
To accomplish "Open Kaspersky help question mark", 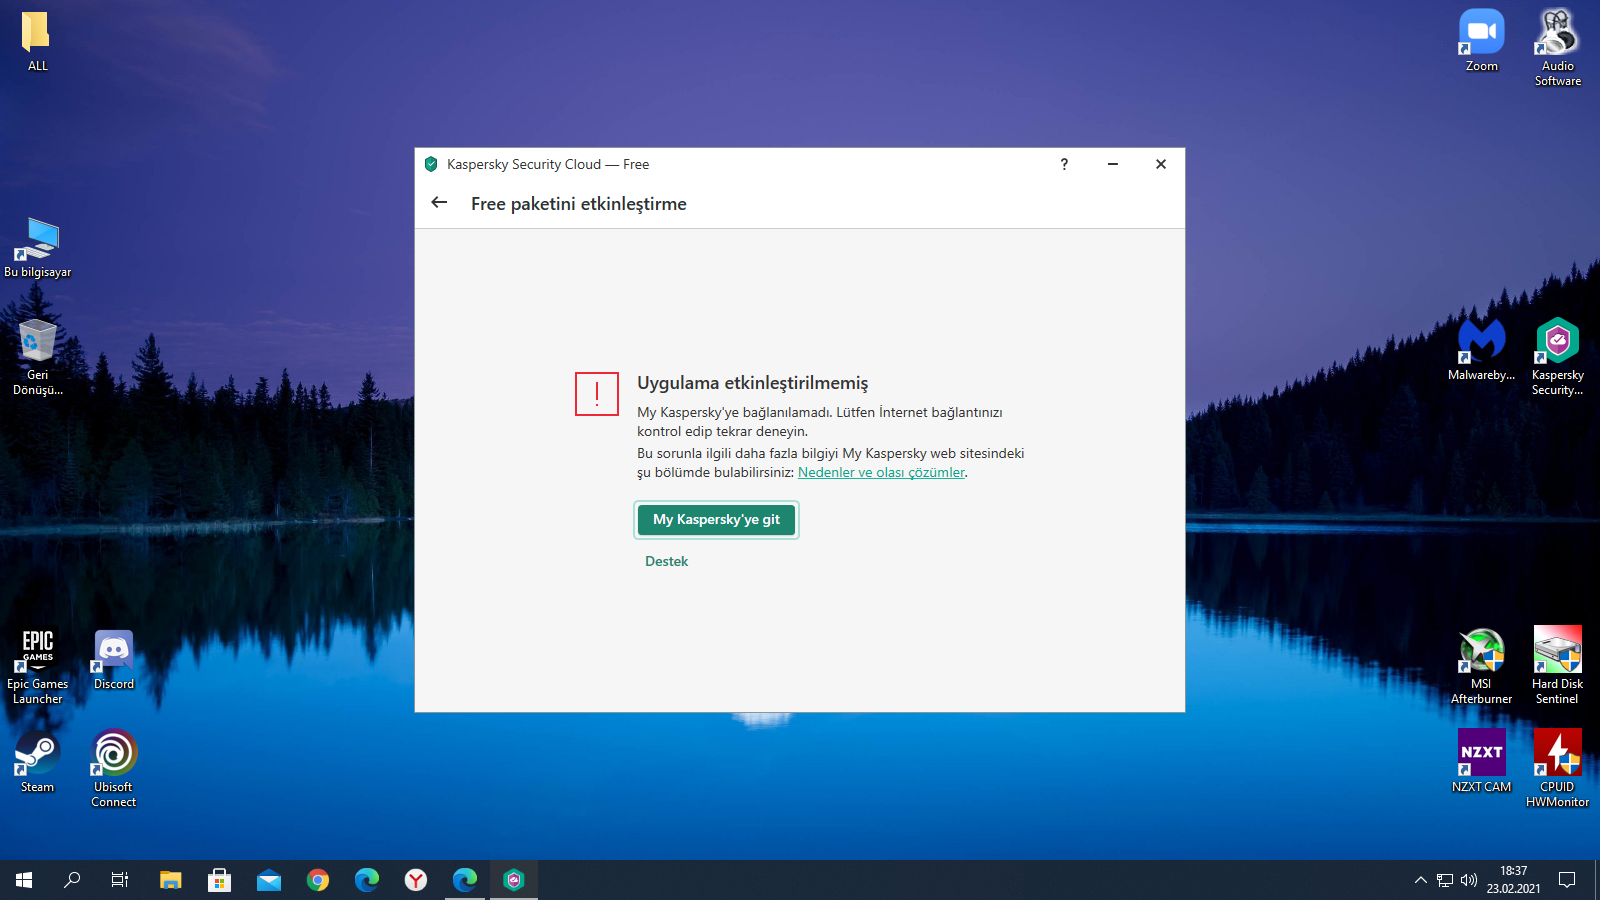I will pos(1064,164).
